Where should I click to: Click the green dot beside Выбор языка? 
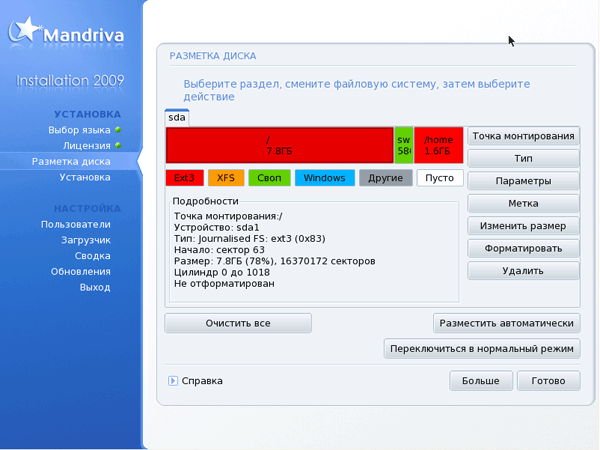coord(118,130)
